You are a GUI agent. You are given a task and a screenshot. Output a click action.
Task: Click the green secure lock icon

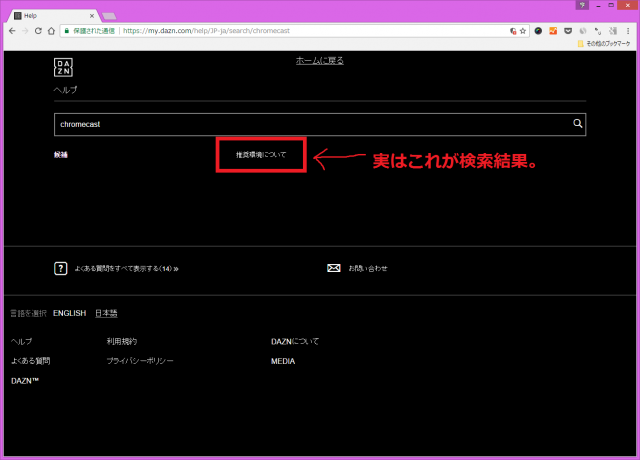point(67,31)
